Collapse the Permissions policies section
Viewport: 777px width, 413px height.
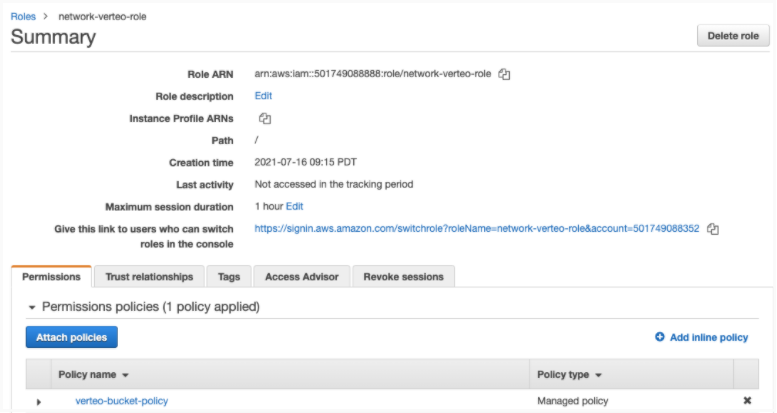click(32, 307)
